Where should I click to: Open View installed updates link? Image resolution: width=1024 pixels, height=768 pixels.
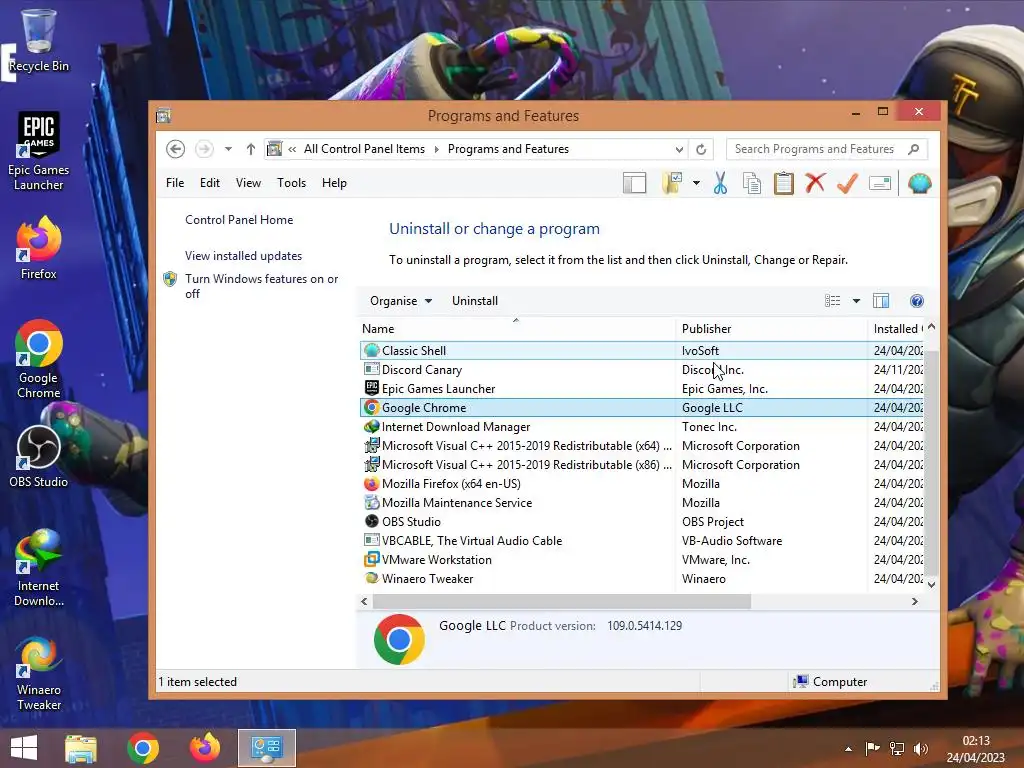tap(244, 256)
